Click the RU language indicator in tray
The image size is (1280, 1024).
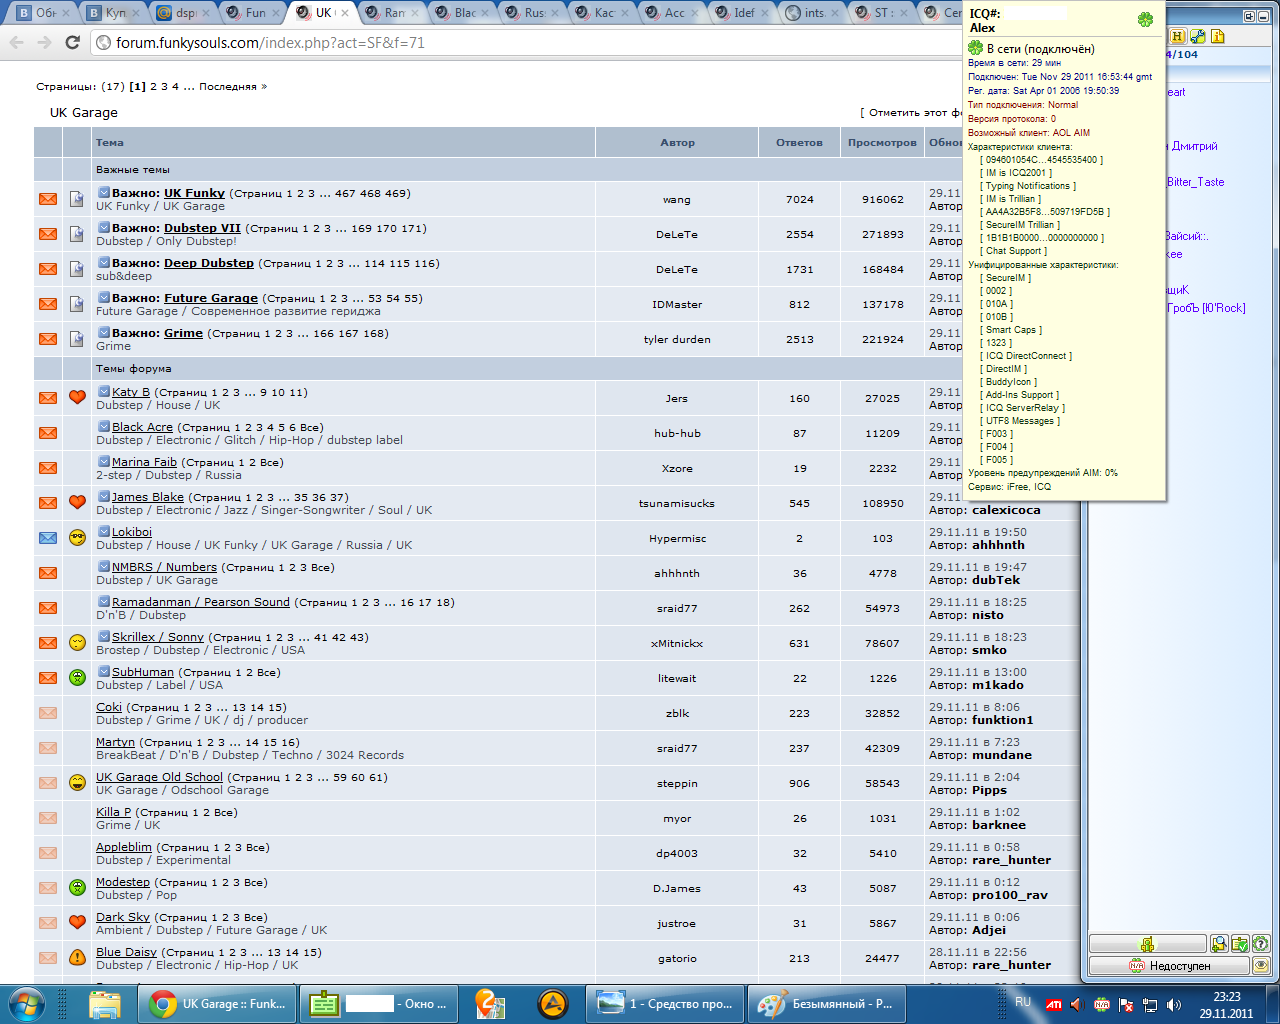pyautogui.click(x=1023, y=1002)
